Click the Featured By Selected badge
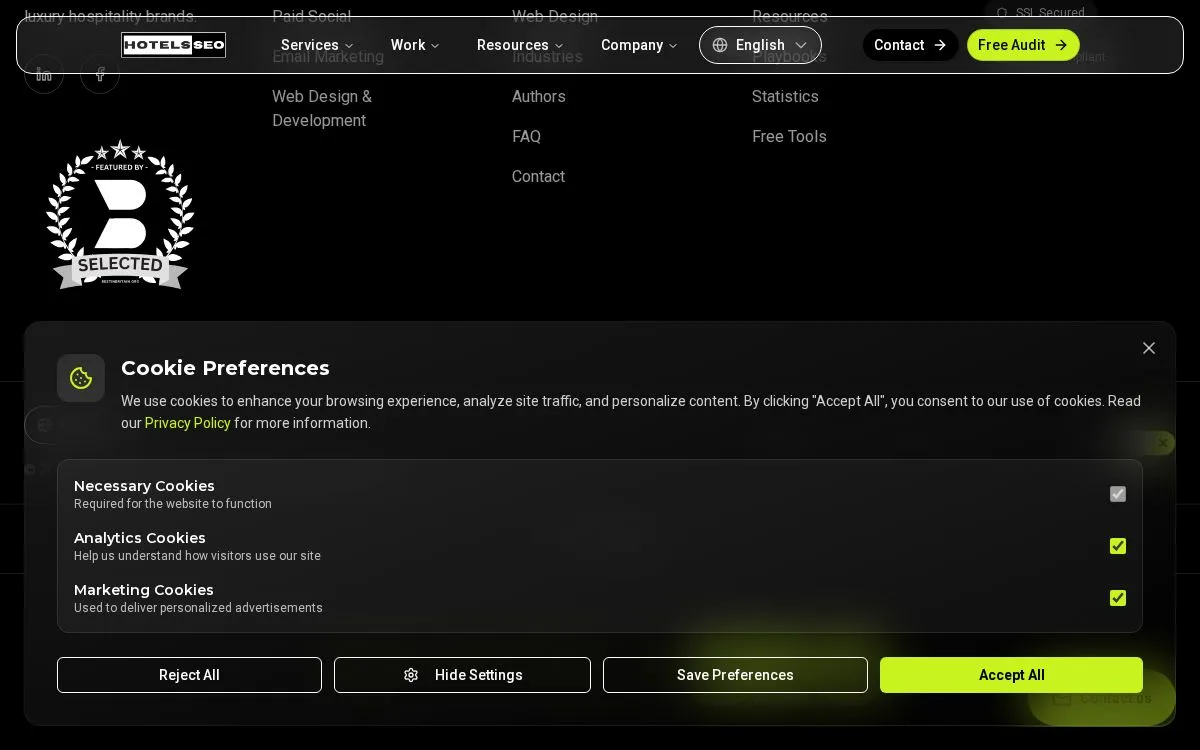Screen dimensions: 1200x750 tap(120, 214)
